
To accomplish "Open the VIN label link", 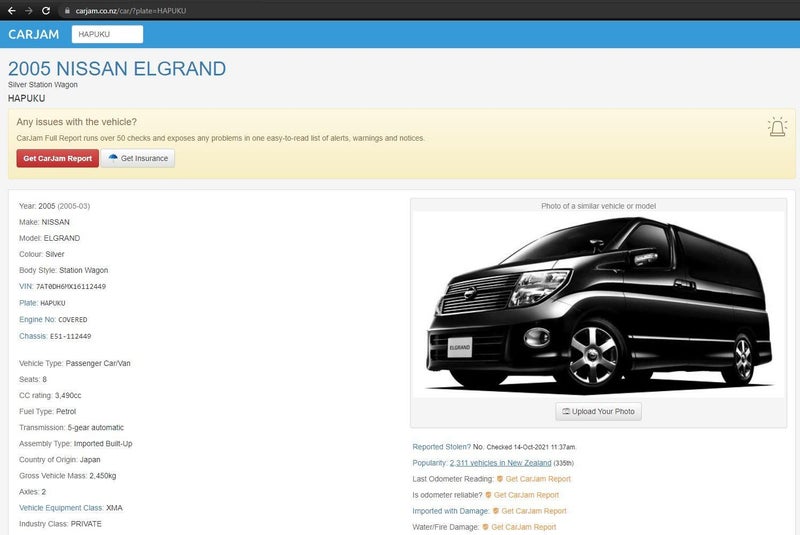I will pyautogui.click(x=26, y=286).
